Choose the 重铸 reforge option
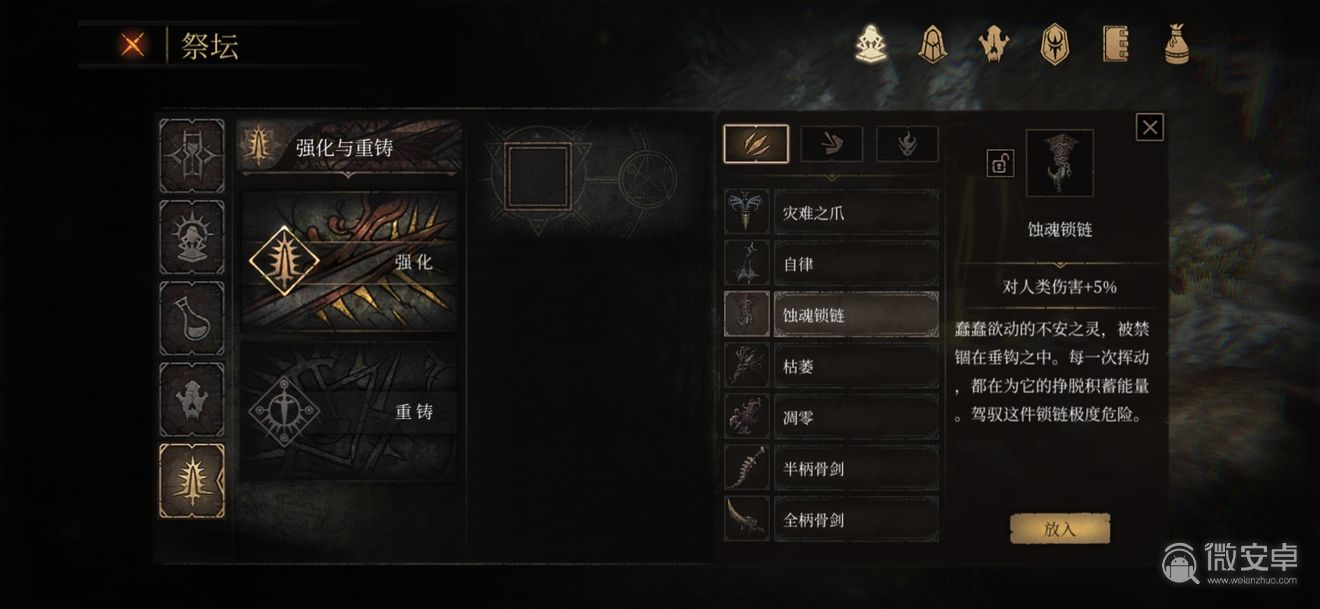 (350, 411)
